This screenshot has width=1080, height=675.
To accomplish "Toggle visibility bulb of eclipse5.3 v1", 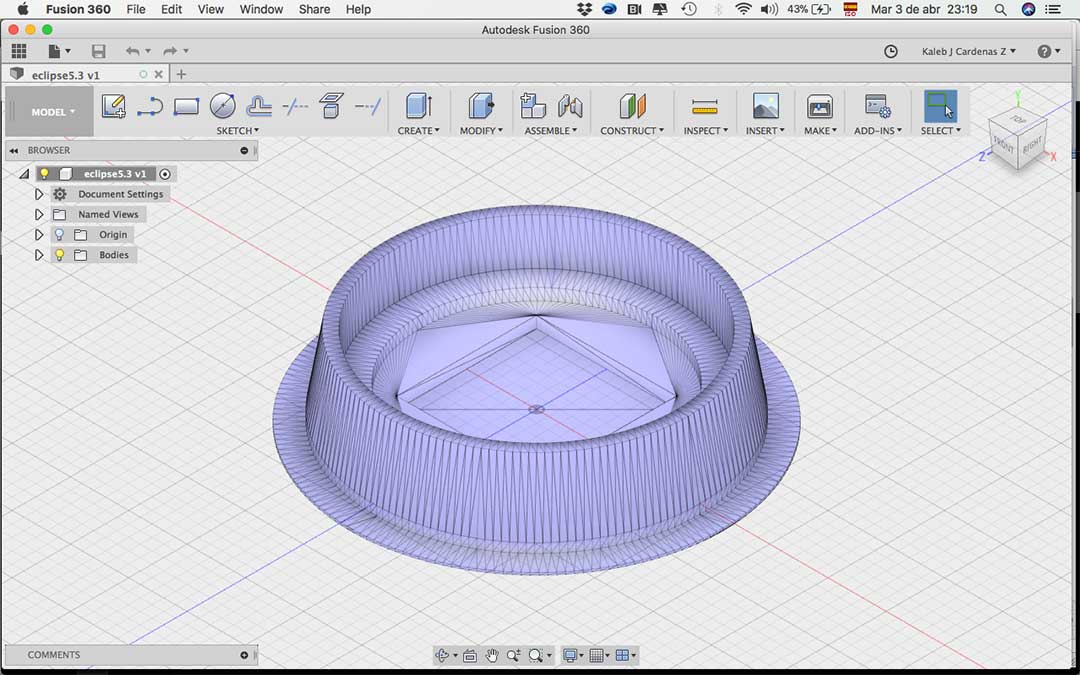I will 44,174.
